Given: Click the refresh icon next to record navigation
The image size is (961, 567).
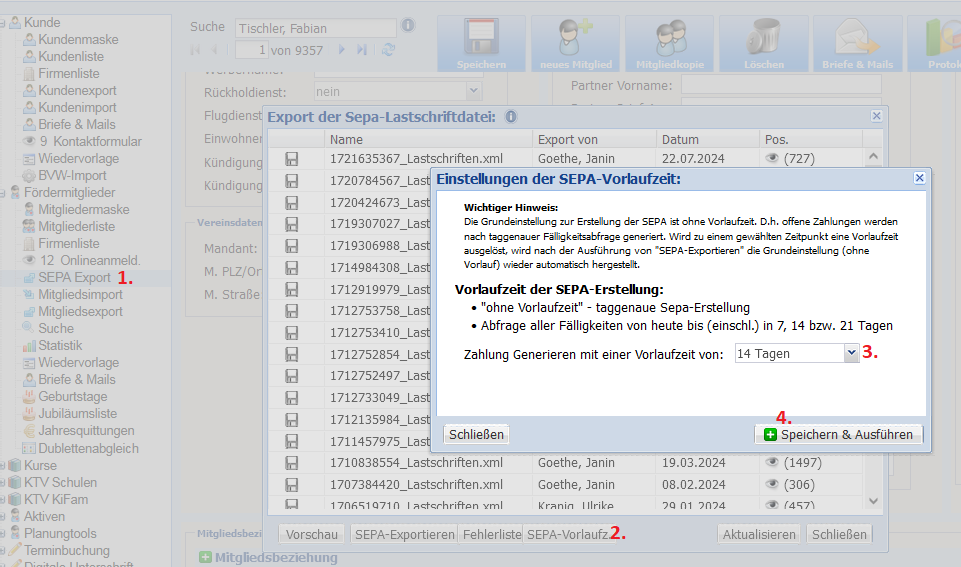Looking at the screenshot, I should point(388,49).
